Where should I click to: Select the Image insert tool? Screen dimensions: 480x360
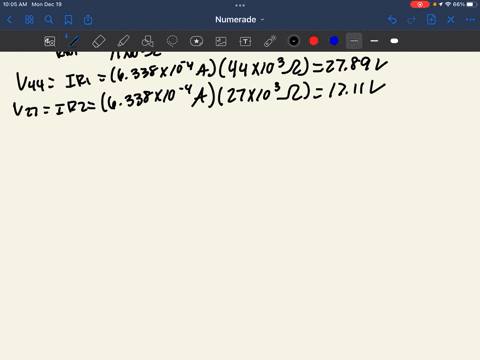pos(221,41)
